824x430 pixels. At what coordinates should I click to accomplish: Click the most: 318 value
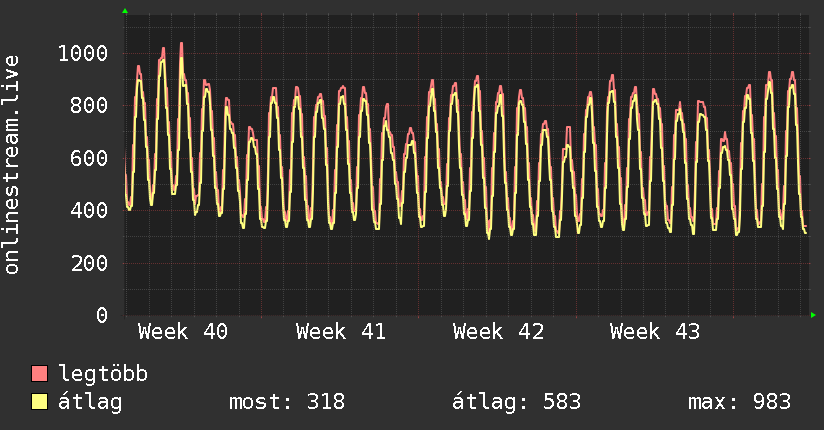(287, 402)
